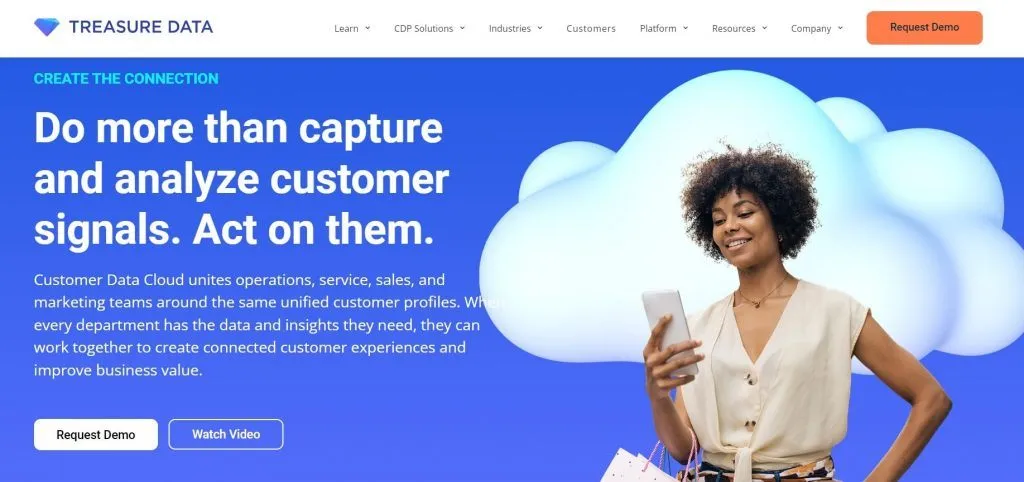Click the Treasure Data diamond logo icon
Viewport: 1024px width, 482px height.
click(46, 27)
